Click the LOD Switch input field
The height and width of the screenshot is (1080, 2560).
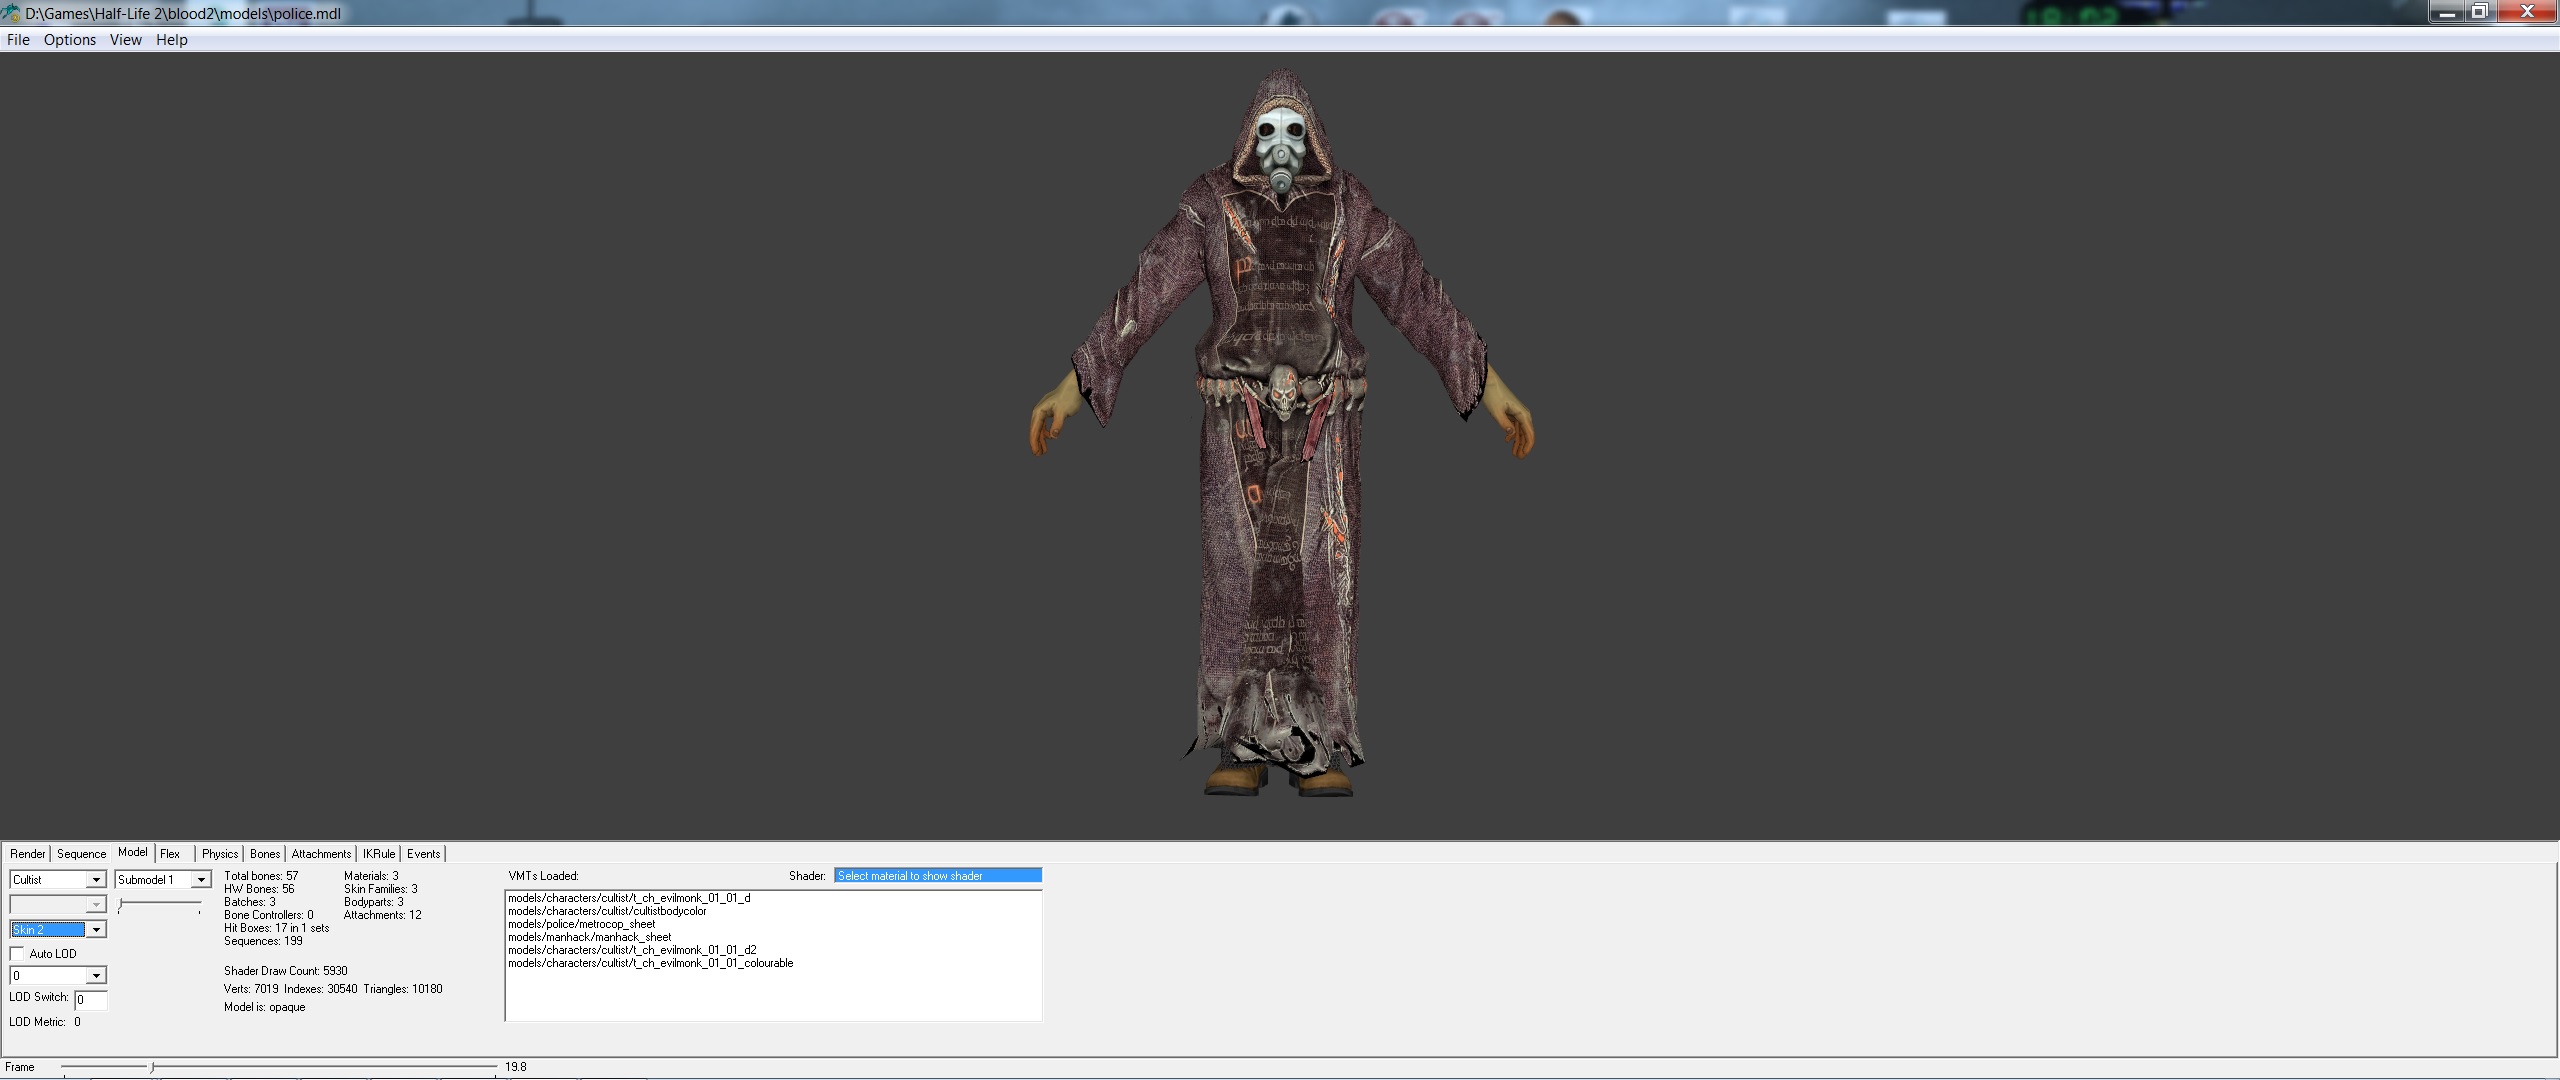coord(91,999)
